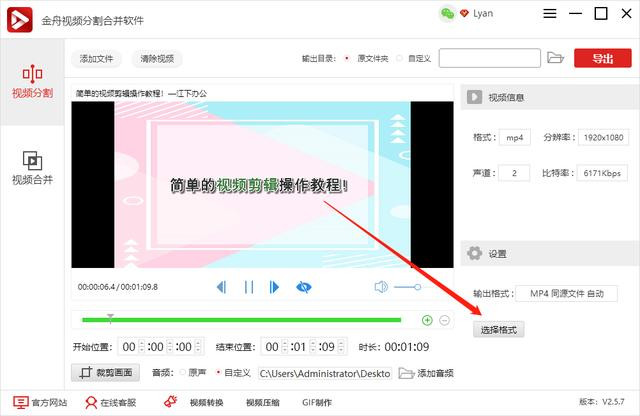Screen dimensions: 640x416
Task: Click the start position seconds field
Action: 184,347
